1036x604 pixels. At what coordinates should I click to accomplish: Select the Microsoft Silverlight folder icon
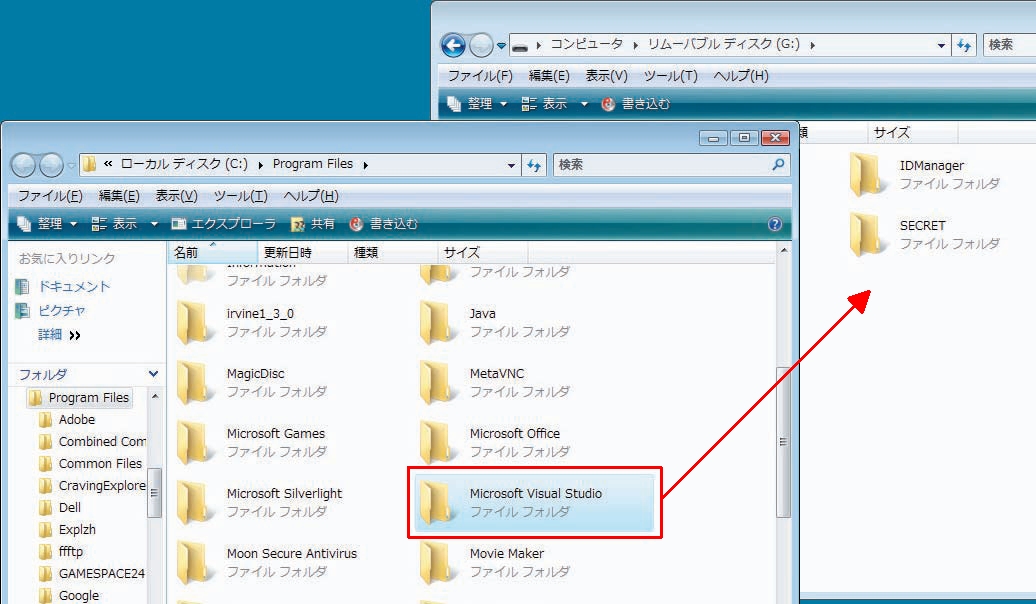coord(194,502)
